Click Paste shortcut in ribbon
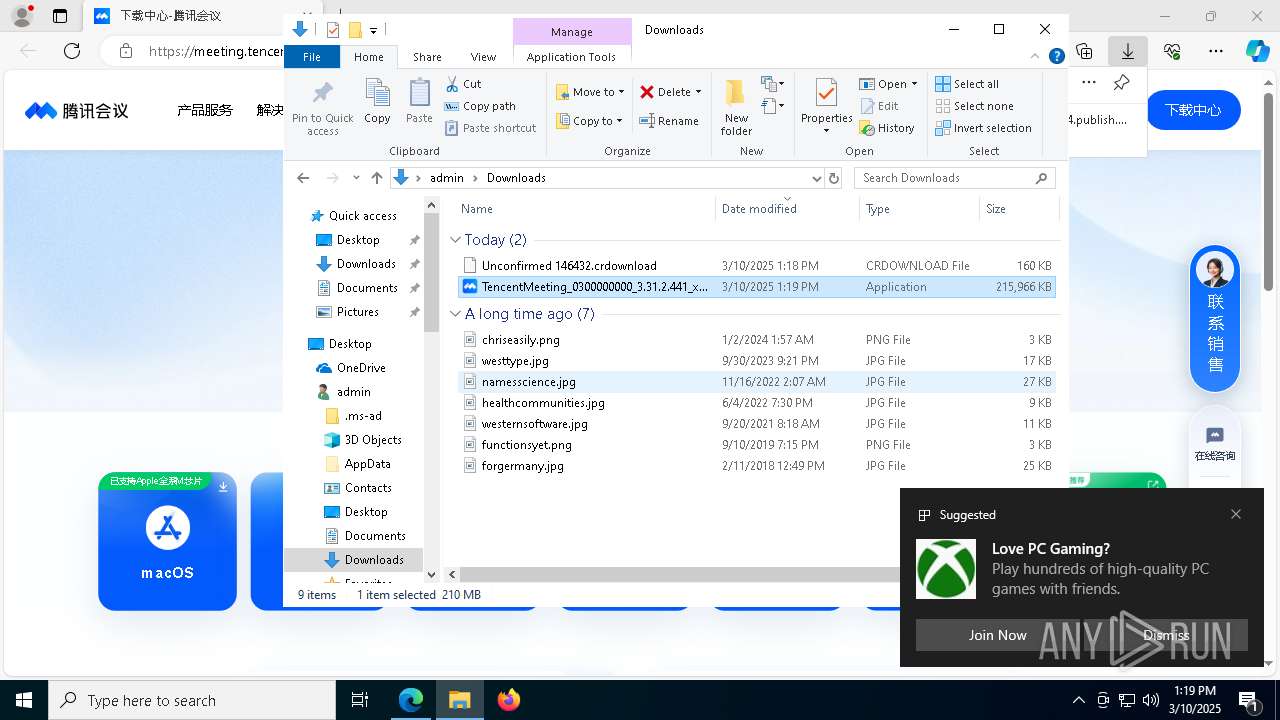The image size is (1280, 720). (x=490, y=128)
